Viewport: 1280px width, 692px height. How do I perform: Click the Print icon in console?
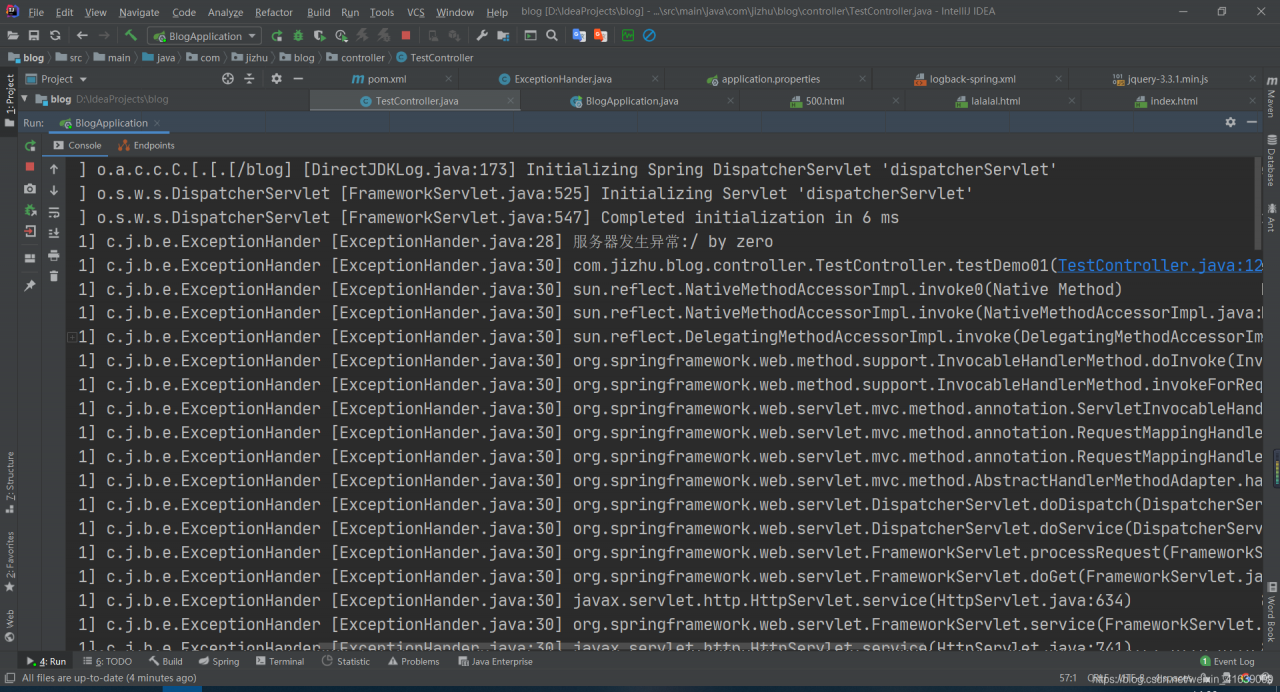pyautogui.click(x=54, y=255)
